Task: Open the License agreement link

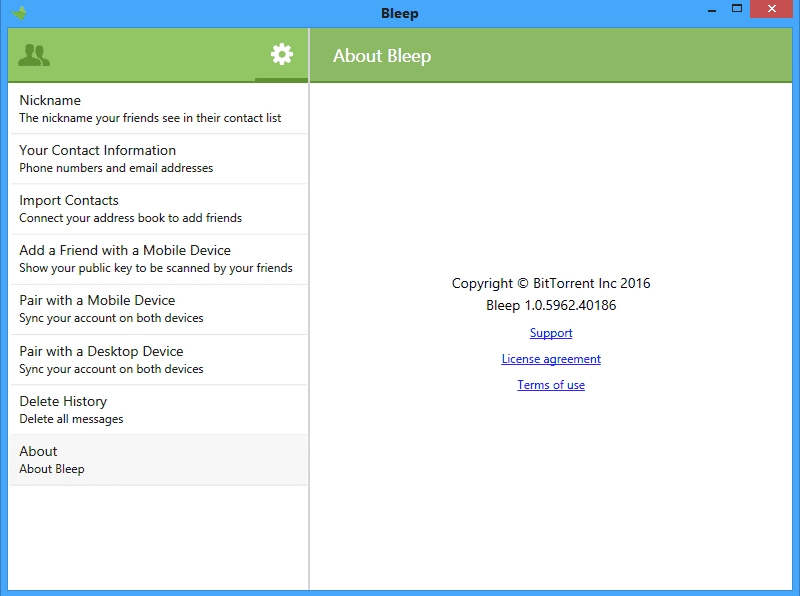Action: pos(551,359)
